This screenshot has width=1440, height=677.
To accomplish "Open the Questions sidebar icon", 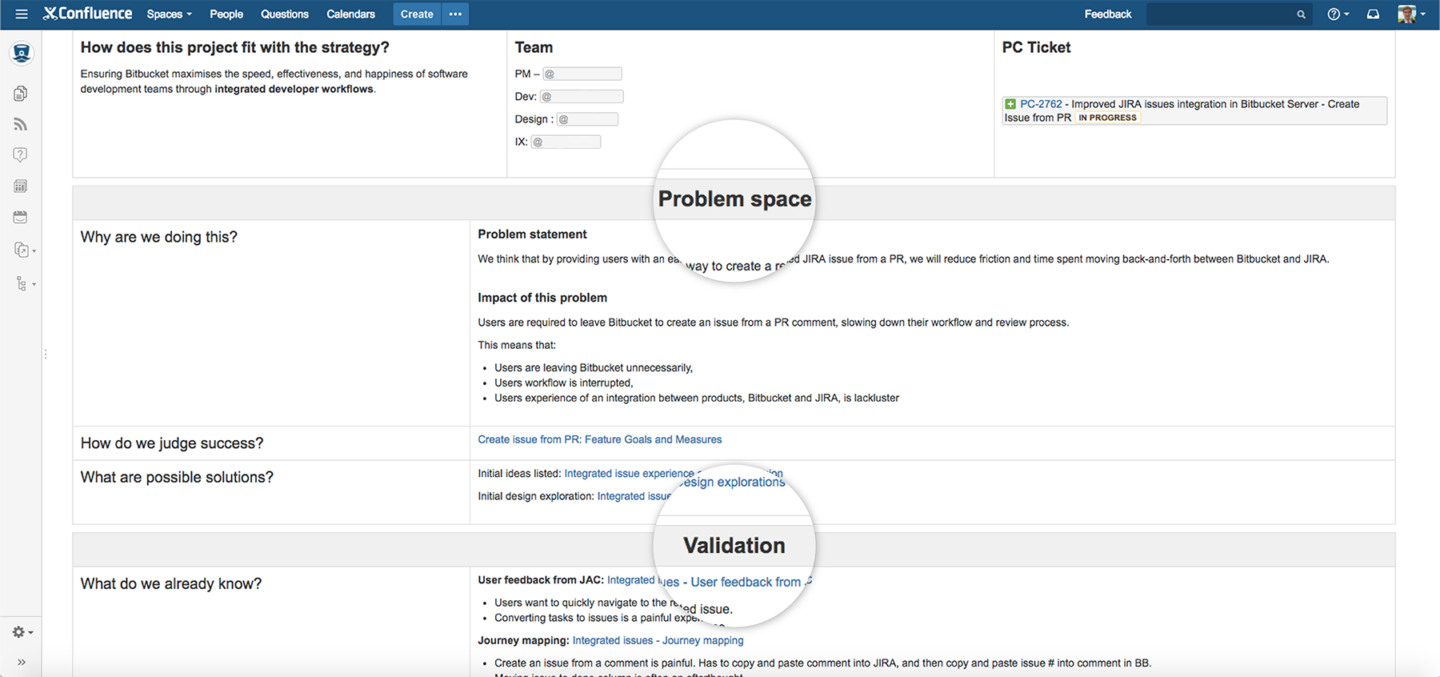I will coord(20,155).
